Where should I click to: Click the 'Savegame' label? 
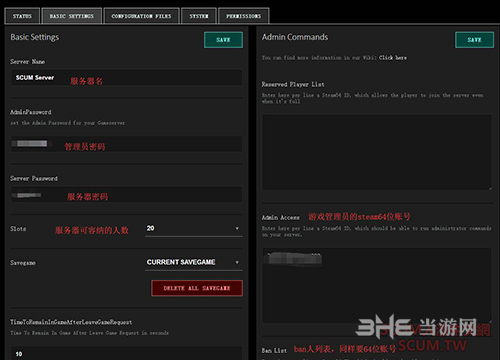point(23,263)
